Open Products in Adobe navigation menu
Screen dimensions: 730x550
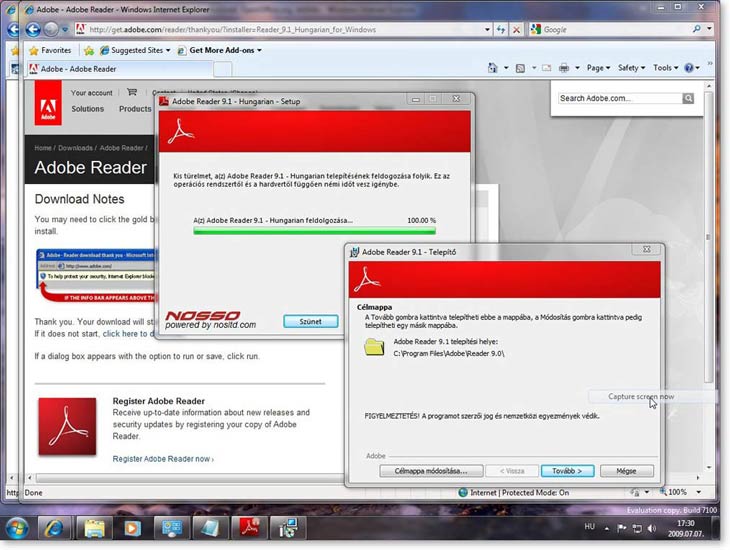tap(134, 109)
